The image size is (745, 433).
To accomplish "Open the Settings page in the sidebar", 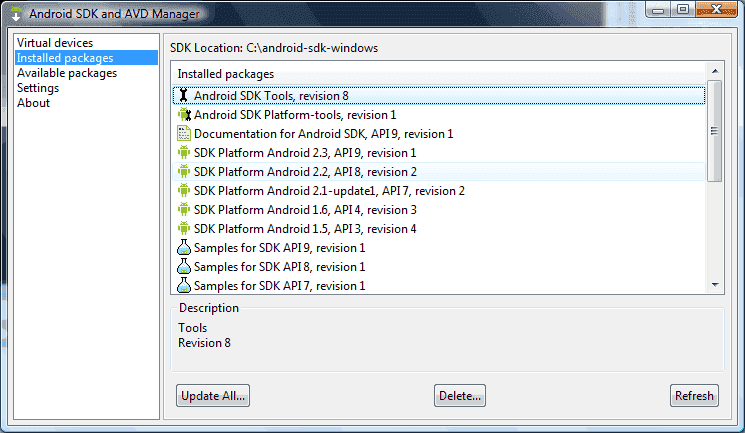I will (x=38, y=88).
